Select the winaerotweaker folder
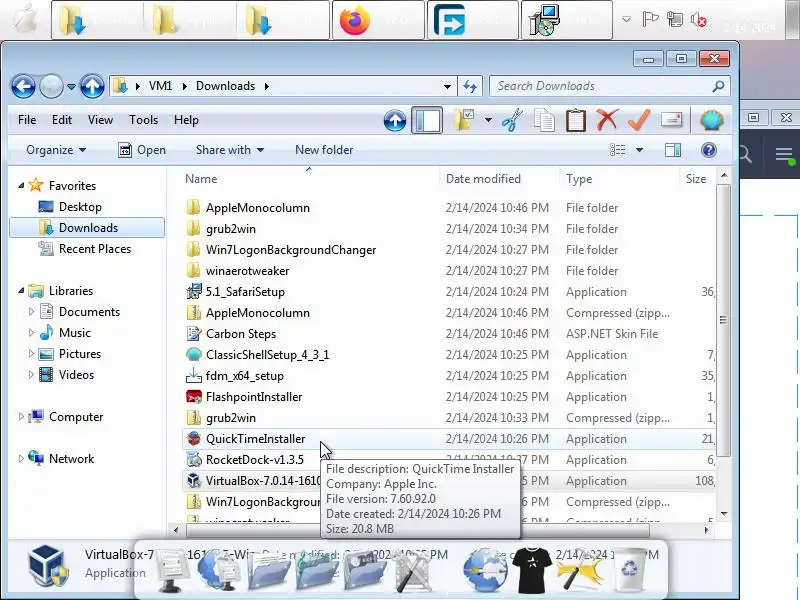The image size is (800, 600). [x=247, y=271]
